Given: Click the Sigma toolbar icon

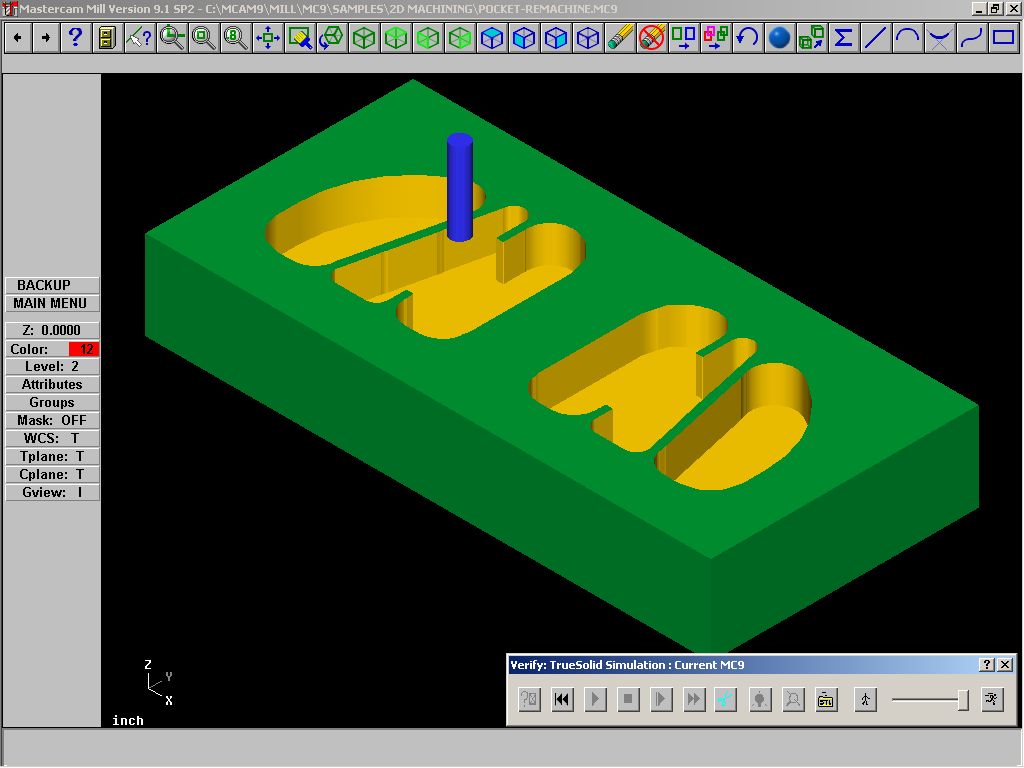Looking at the screenshot, I should [844, 38].
